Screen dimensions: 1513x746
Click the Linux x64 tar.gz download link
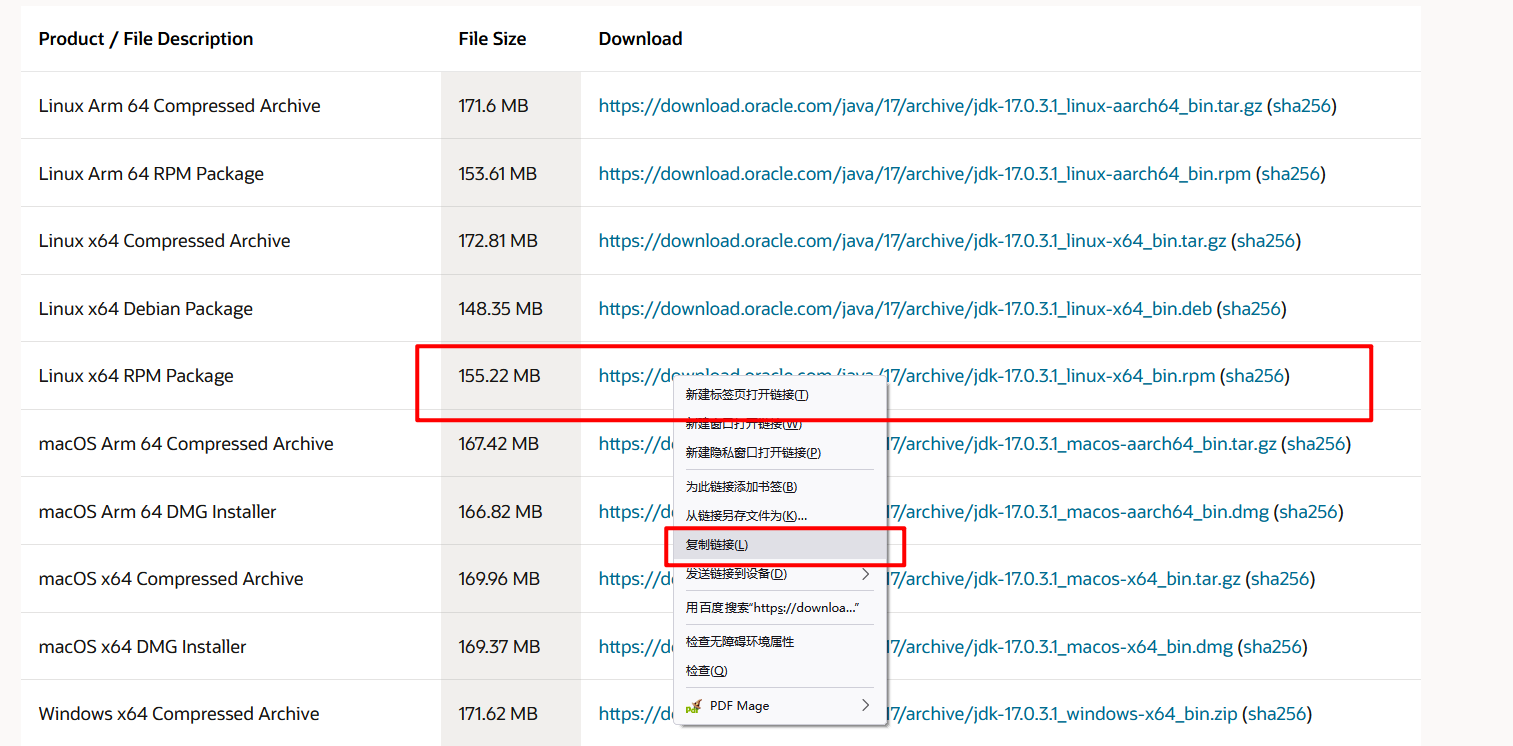pos(912,241)
